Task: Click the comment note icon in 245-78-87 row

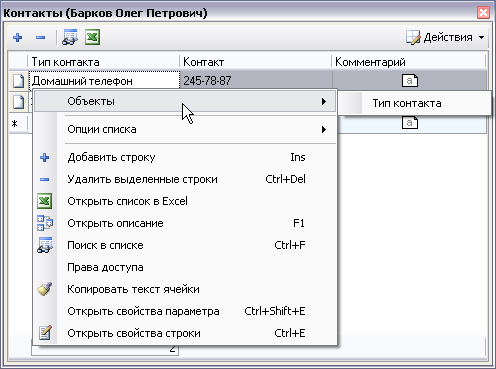Action: pyautogui.click(x=410, y=80)
